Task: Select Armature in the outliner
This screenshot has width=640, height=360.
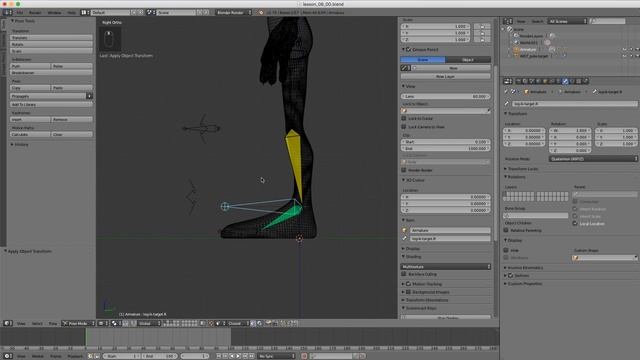Action: [529, 49]
